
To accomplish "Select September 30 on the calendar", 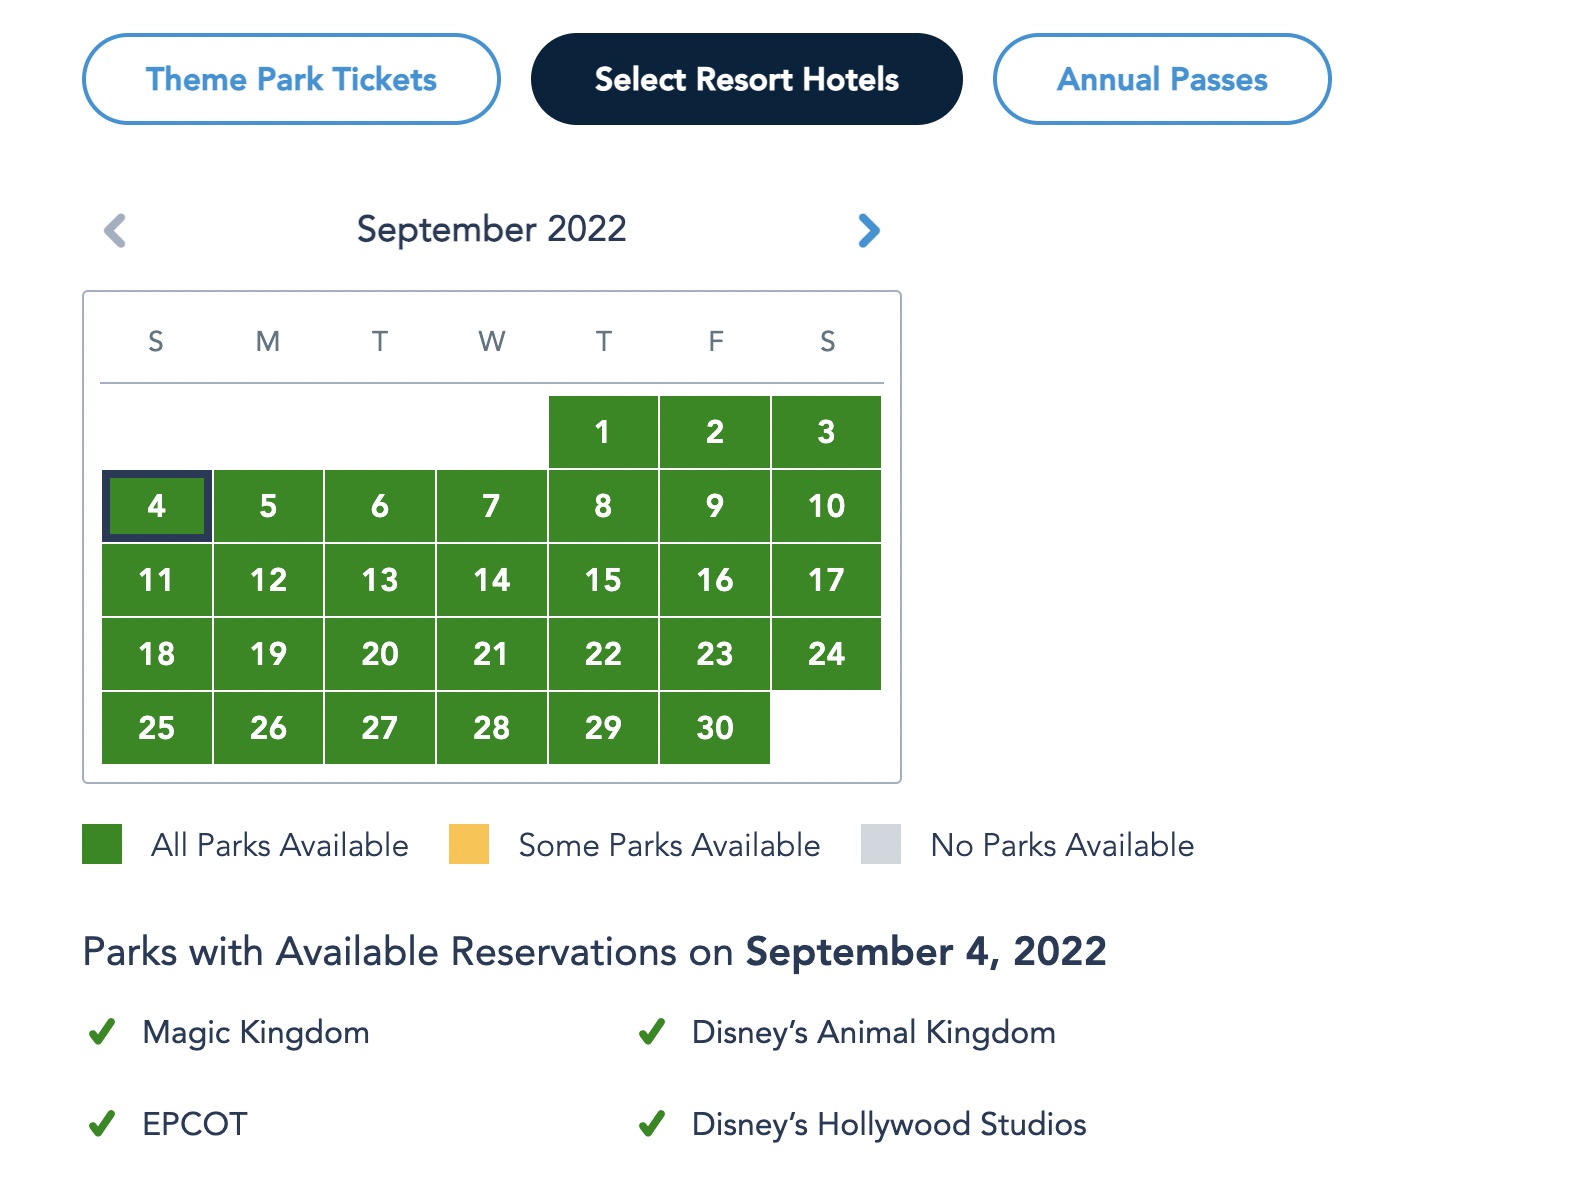I will (715, 728).
